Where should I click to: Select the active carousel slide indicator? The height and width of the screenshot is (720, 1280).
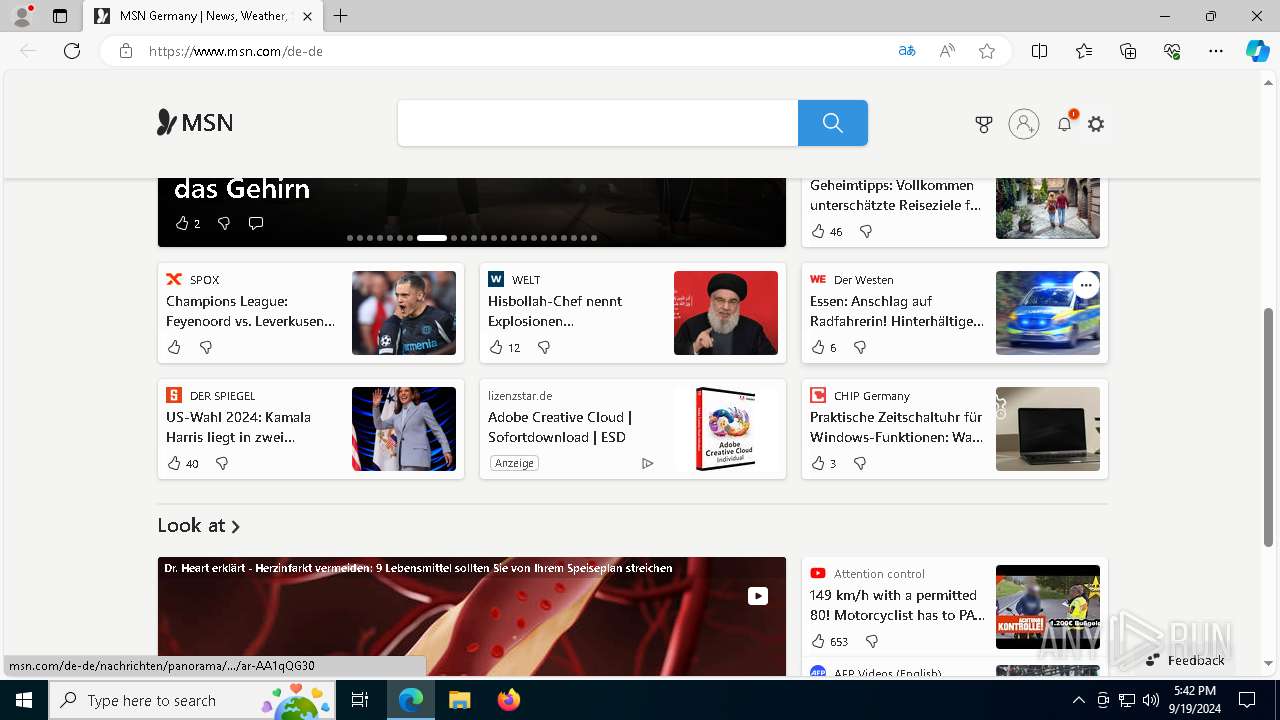(432, 238)
